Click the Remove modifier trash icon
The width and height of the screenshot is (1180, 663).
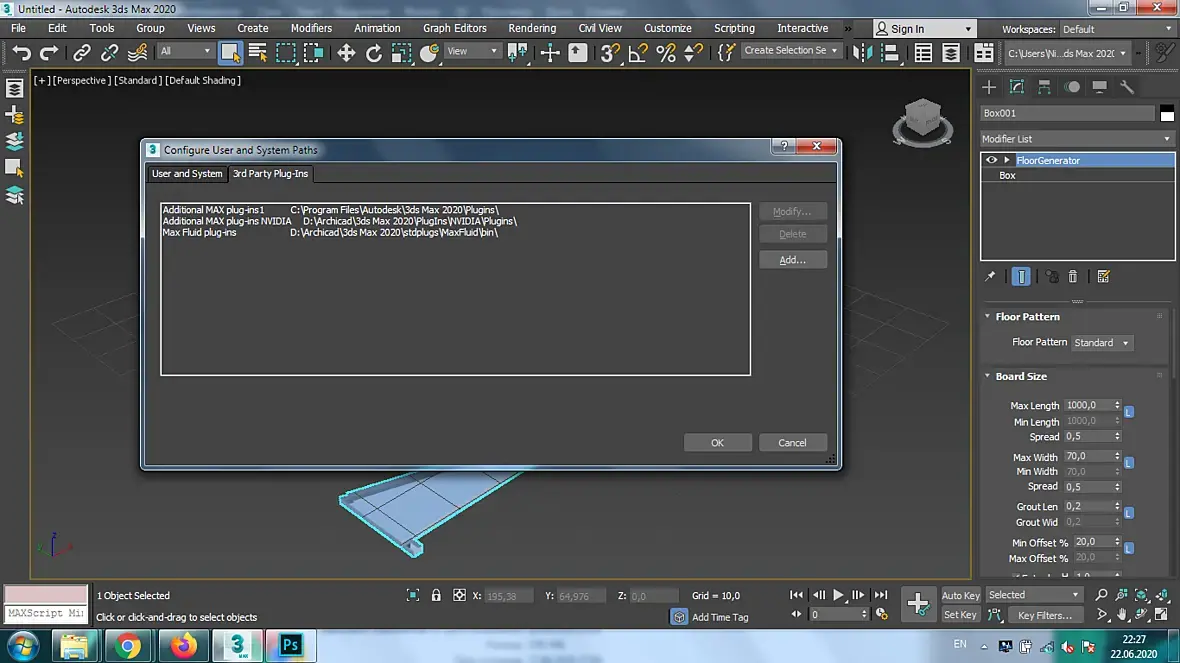click(1073, 277)
